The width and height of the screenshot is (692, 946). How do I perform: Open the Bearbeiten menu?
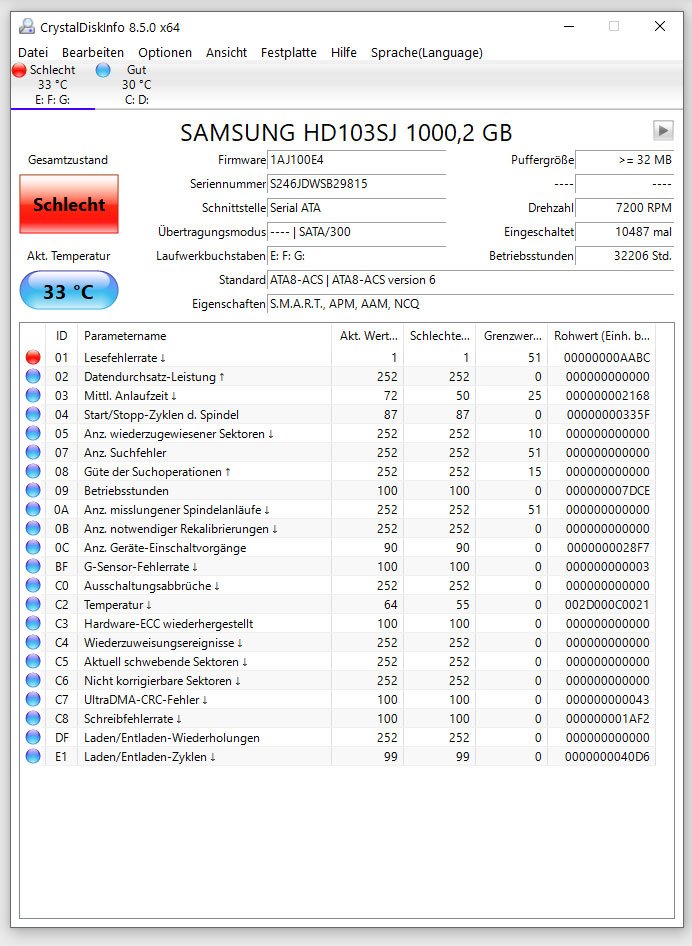coord(93,52)
